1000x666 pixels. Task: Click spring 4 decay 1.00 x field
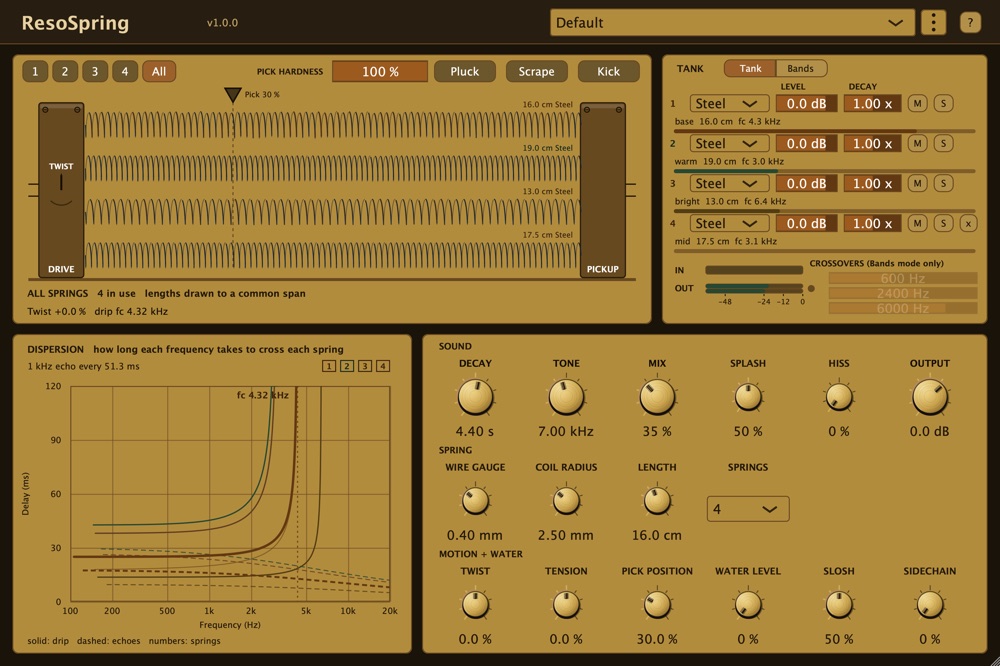(x=872, y=223)
